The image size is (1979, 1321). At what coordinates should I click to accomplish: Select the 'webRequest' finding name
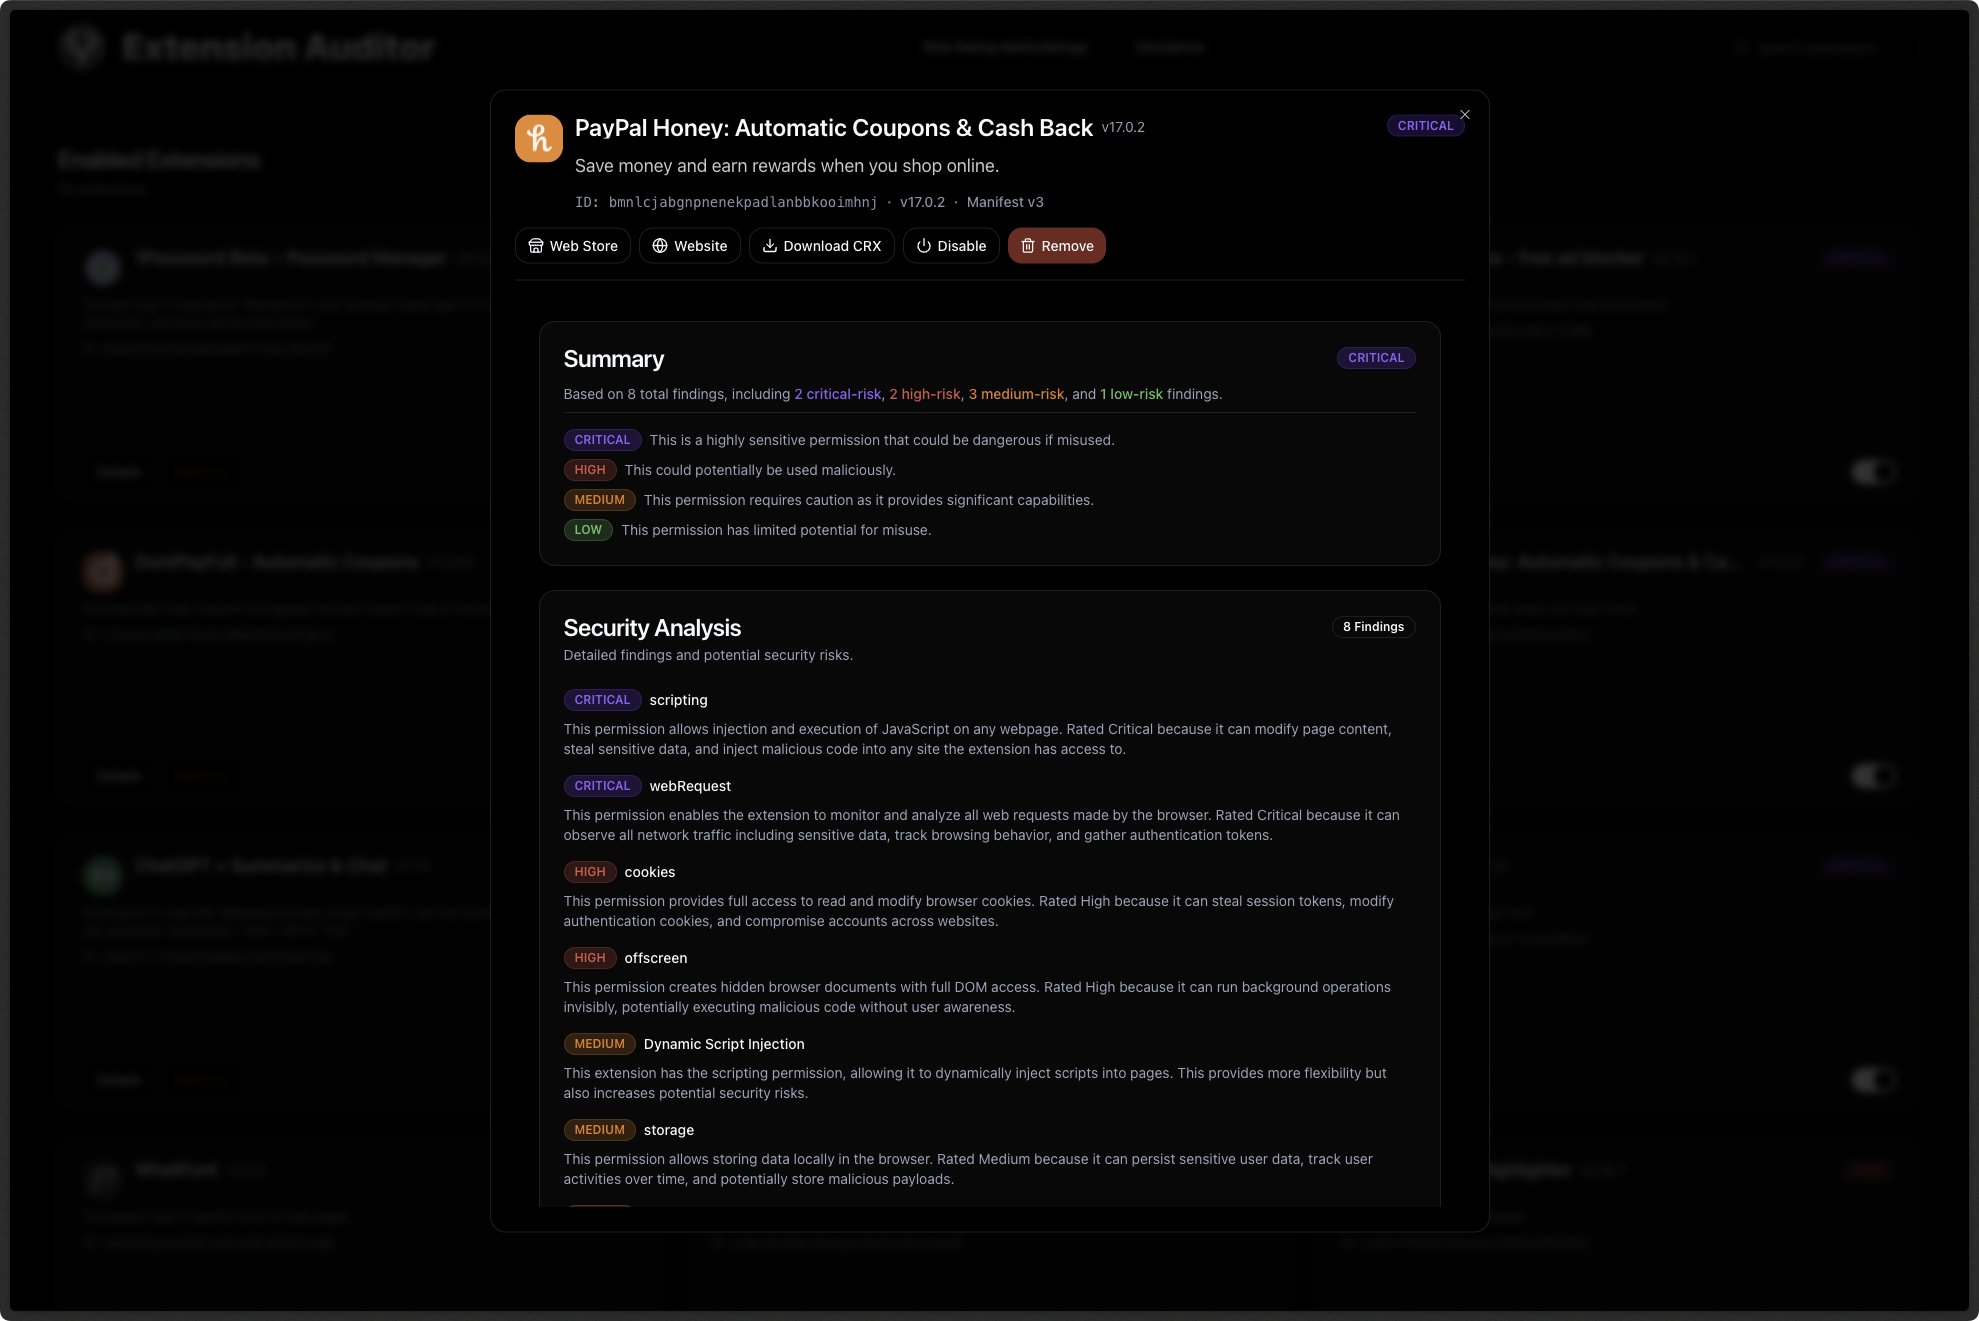click(690, 786)
